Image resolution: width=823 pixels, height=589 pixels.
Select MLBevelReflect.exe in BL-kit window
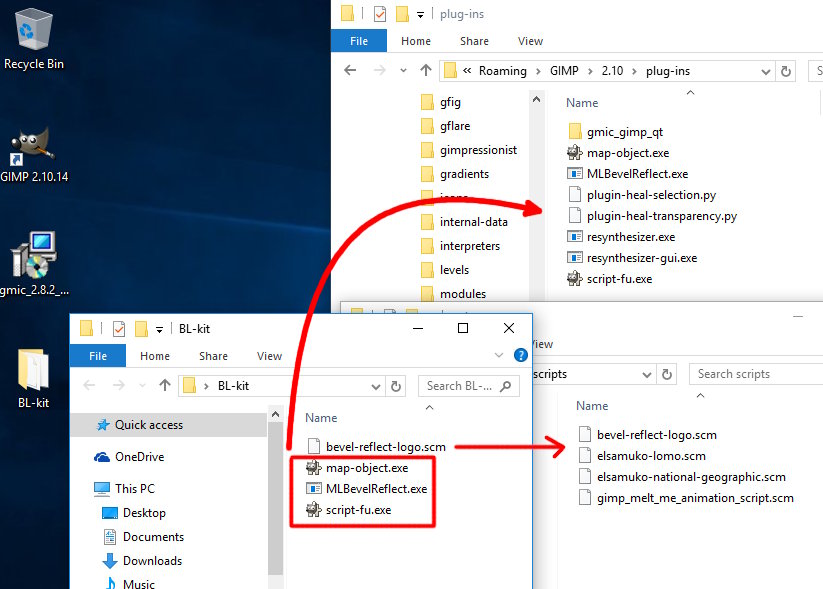(x=366, y=489)
